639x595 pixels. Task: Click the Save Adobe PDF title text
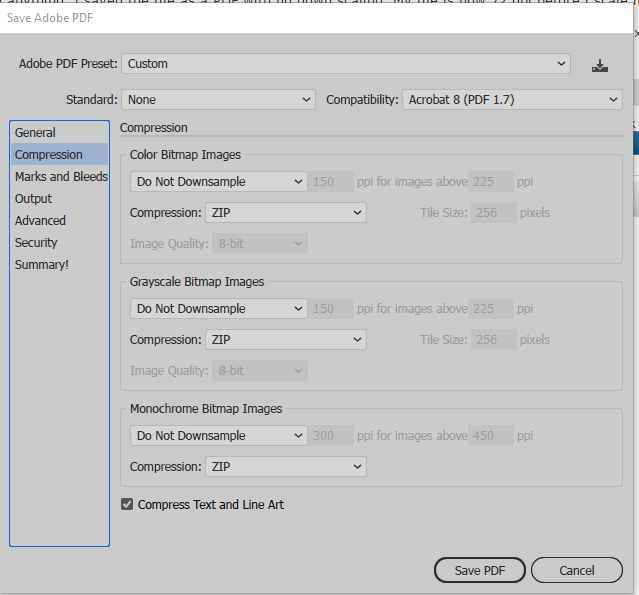[x=50, y=18]
